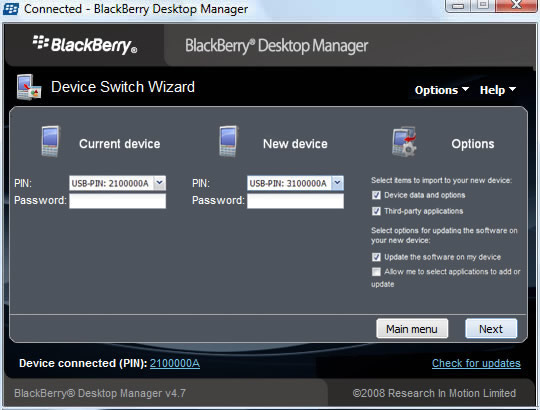Click the New device phone icon
The image size is (540, 410).
click(x=228, y=141)
